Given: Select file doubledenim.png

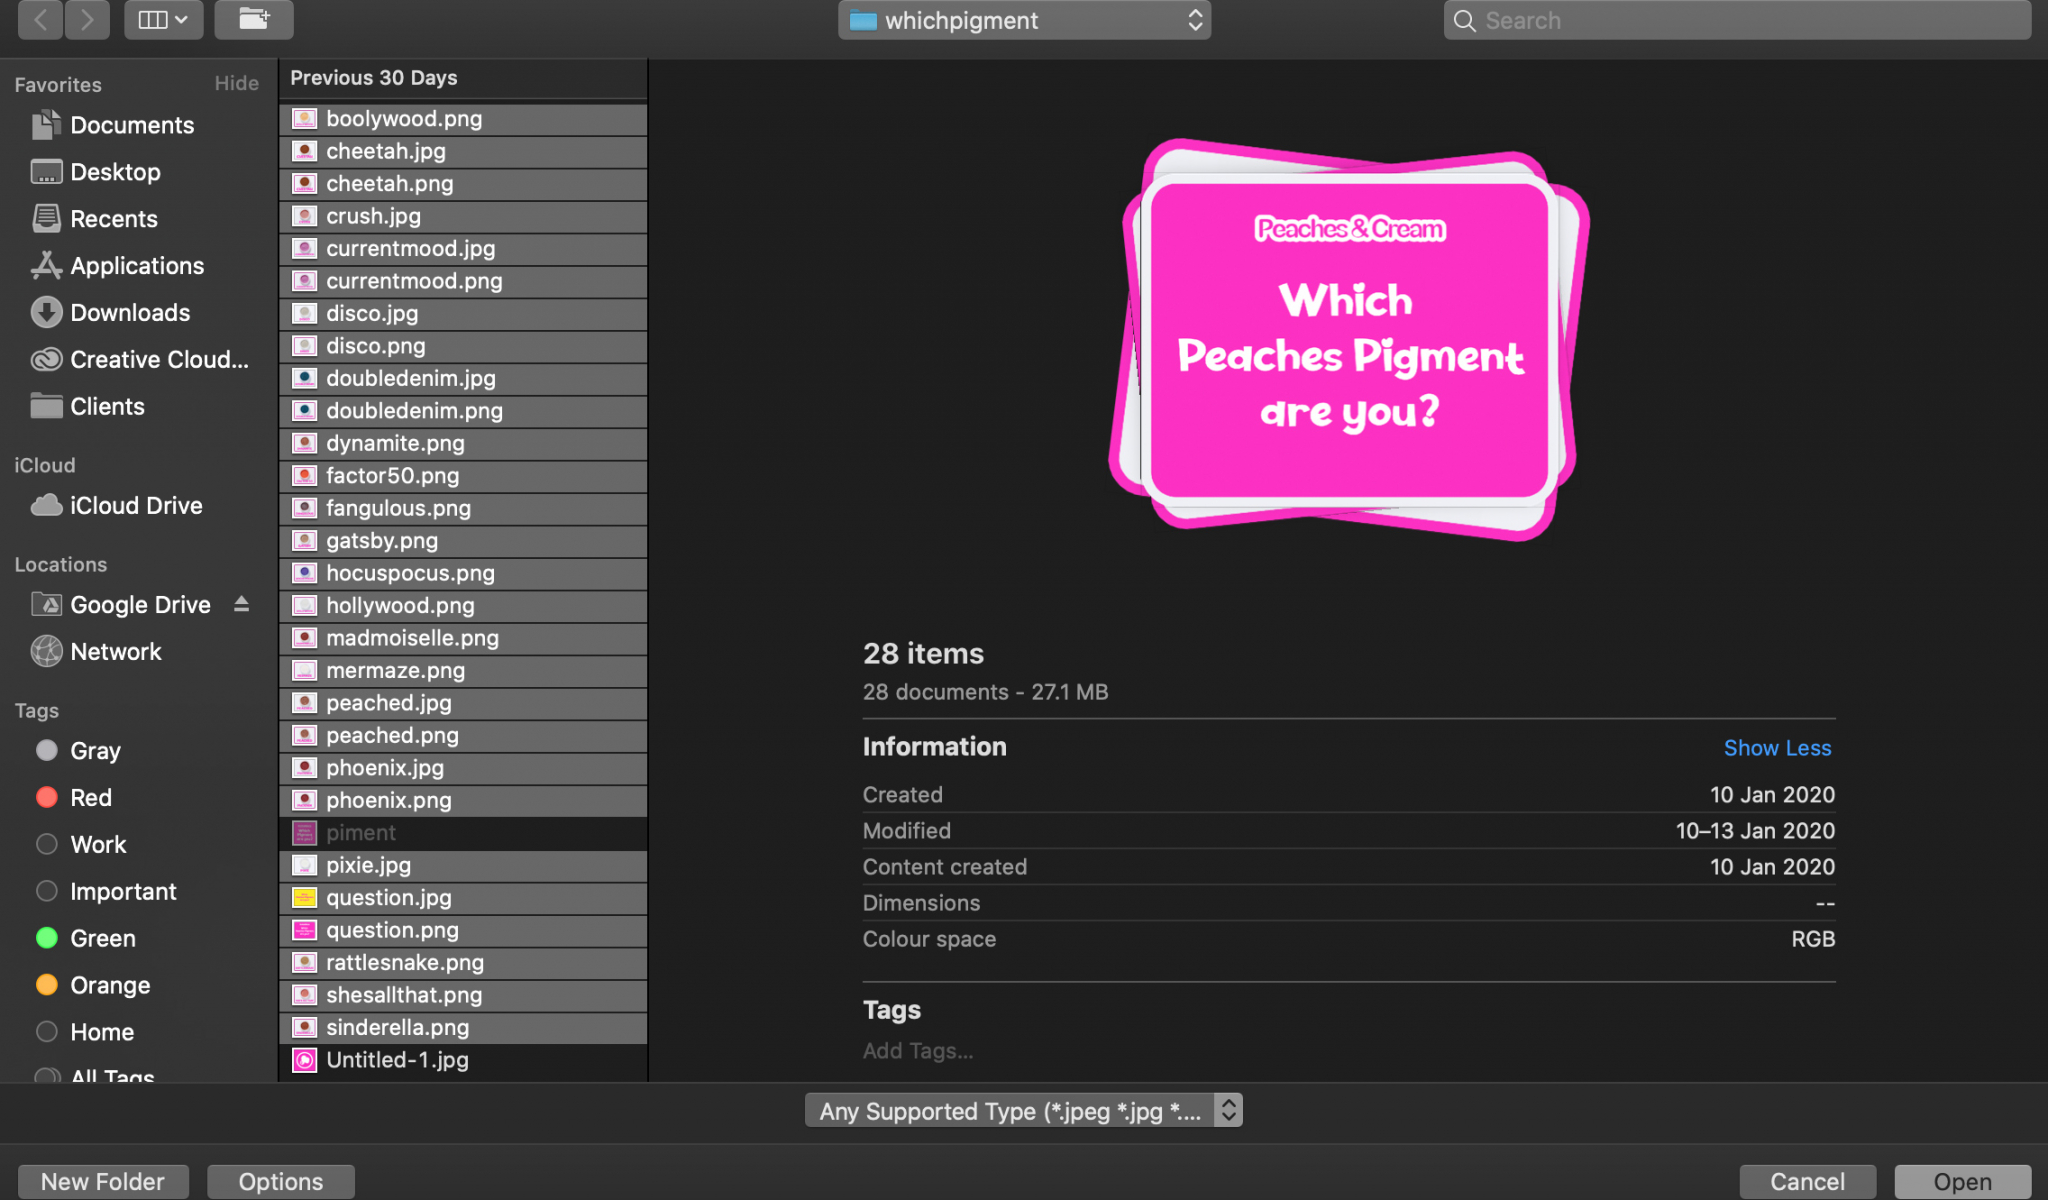Looking at the screenshot, I should click(x=463, y=411).
